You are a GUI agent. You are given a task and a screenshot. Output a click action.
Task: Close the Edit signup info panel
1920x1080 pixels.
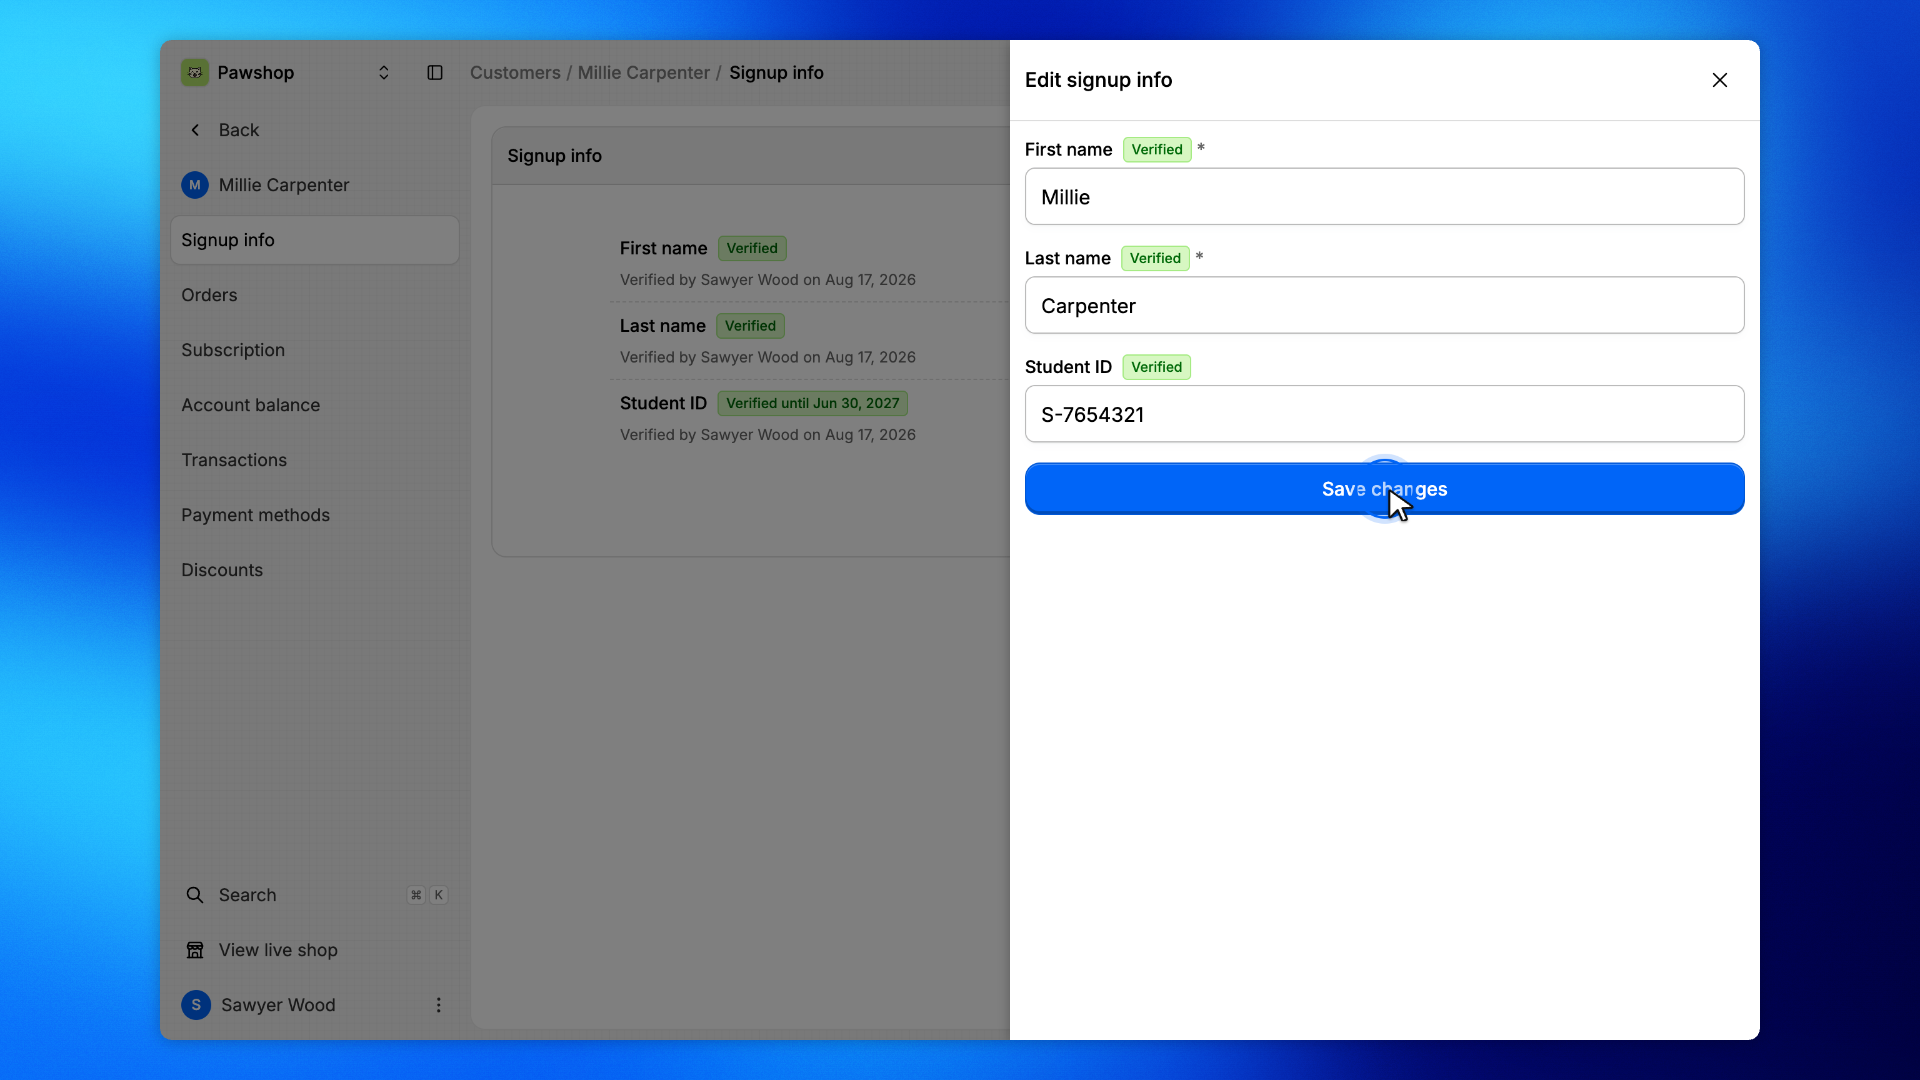[x=1719, y=80]
